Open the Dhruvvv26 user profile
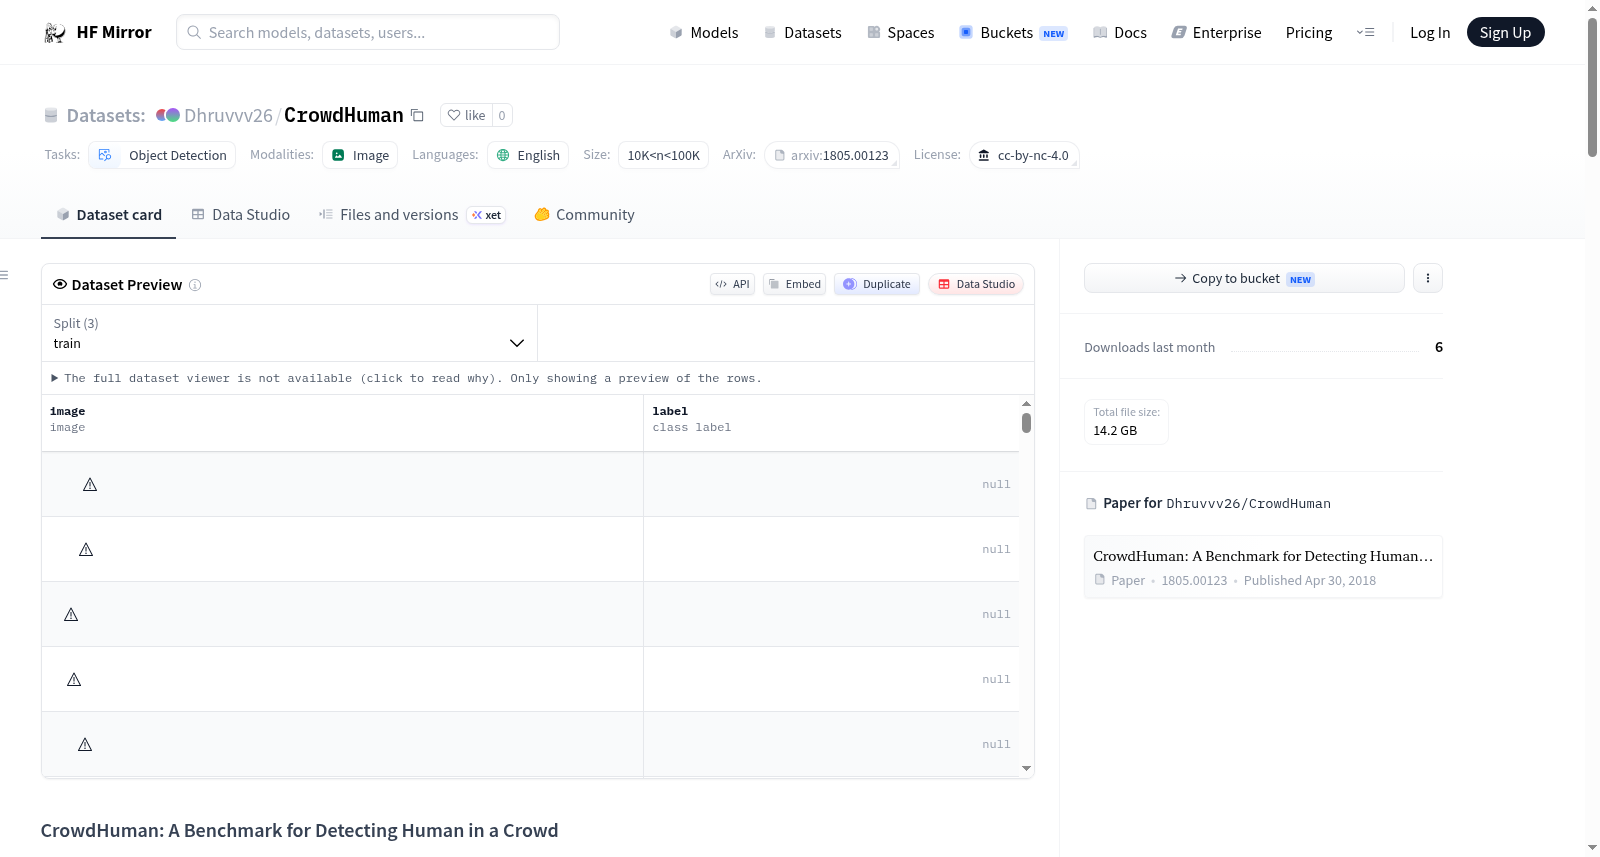 pyautogui.click(x=228, y=115)
